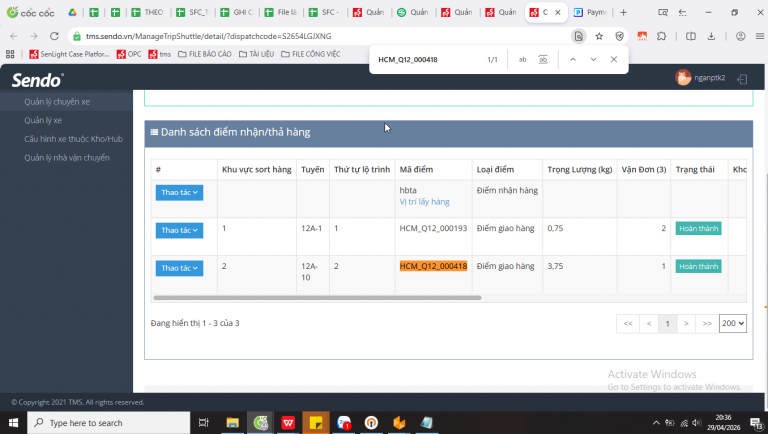Open FILE CÔNG VIỆC bookmark folder
Viewport: 768px width, 434px height.
click(311, 54)
